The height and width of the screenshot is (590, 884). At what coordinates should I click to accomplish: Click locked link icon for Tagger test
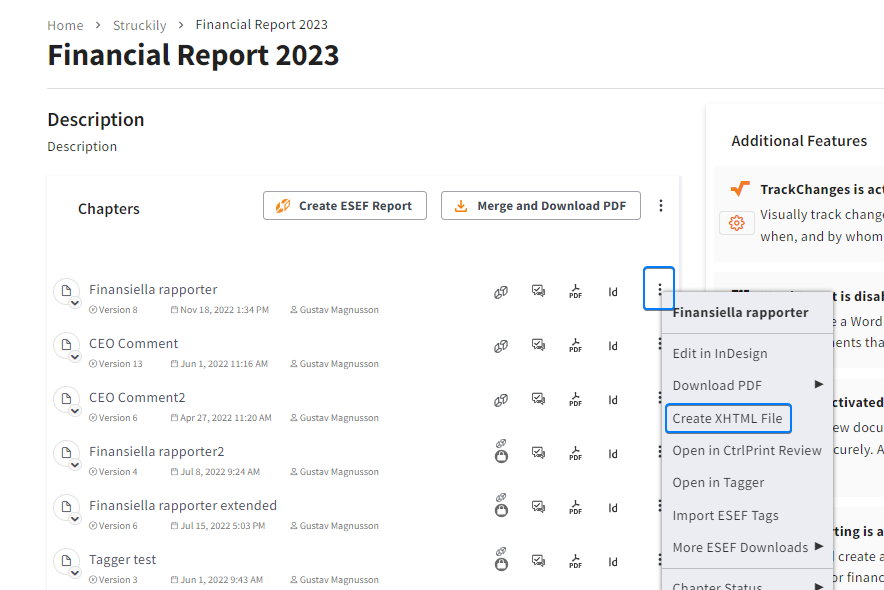point(501,560)
